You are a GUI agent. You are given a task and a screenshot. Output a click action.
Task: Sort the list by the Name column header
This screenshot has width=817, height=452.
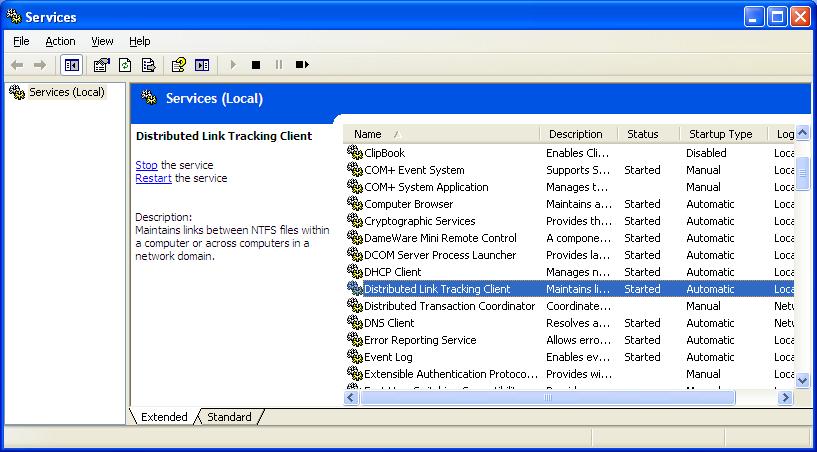(441, 134)
